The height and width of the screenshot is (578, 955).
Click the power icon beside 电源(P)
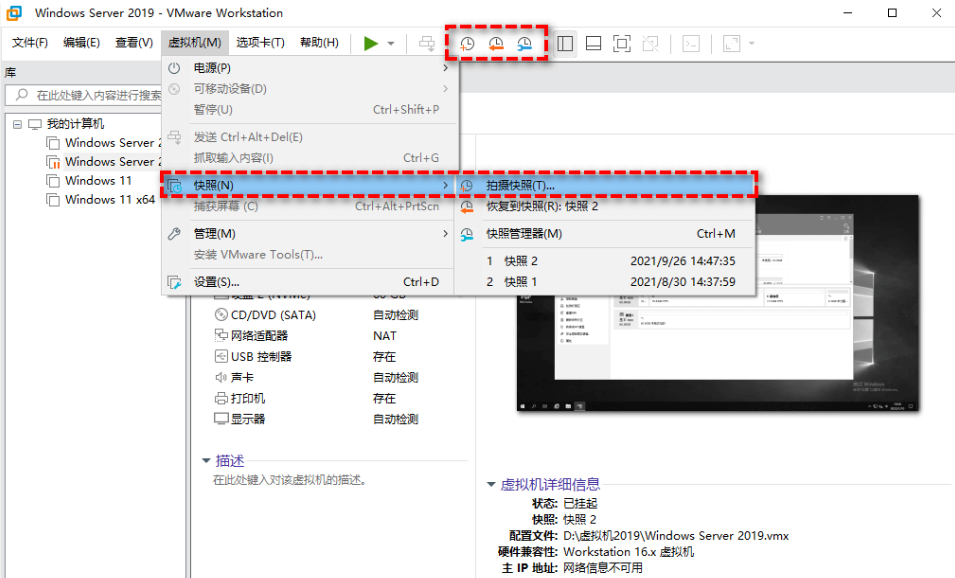pyautogui.click(x=174, y=68)
